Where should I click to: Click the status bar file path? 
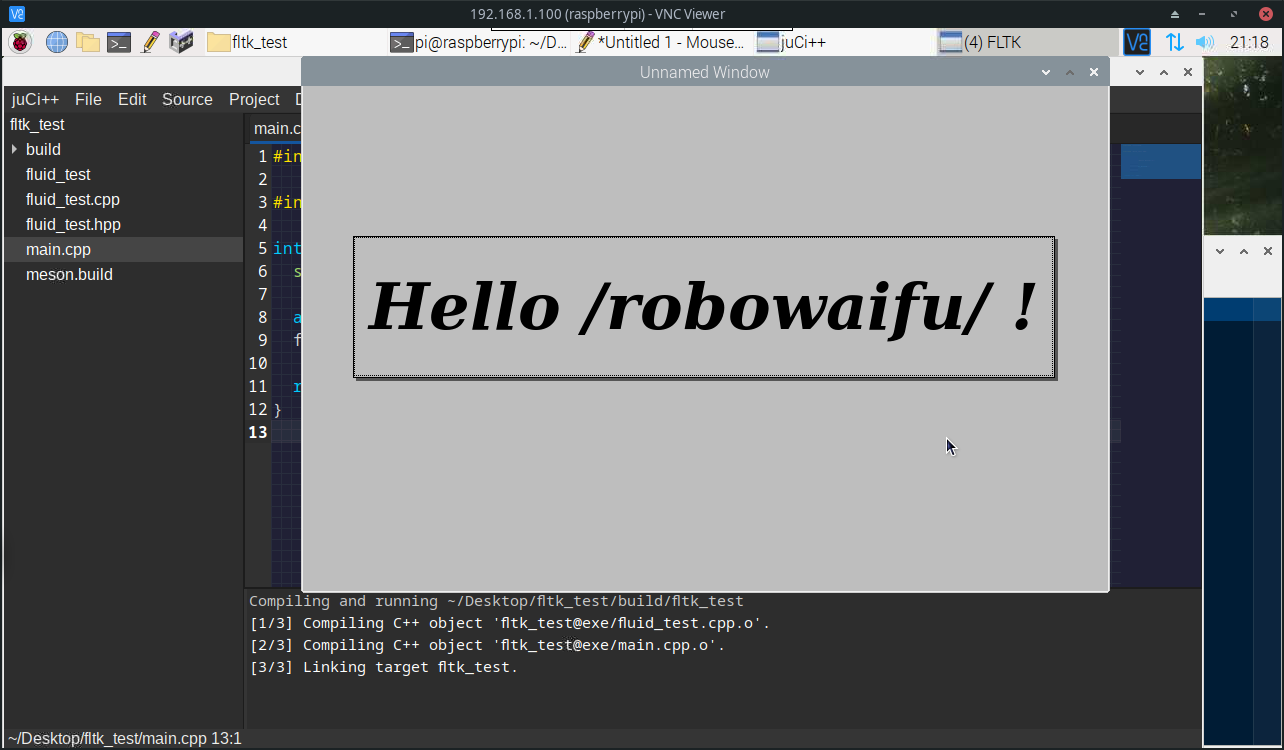pos(125,739)
